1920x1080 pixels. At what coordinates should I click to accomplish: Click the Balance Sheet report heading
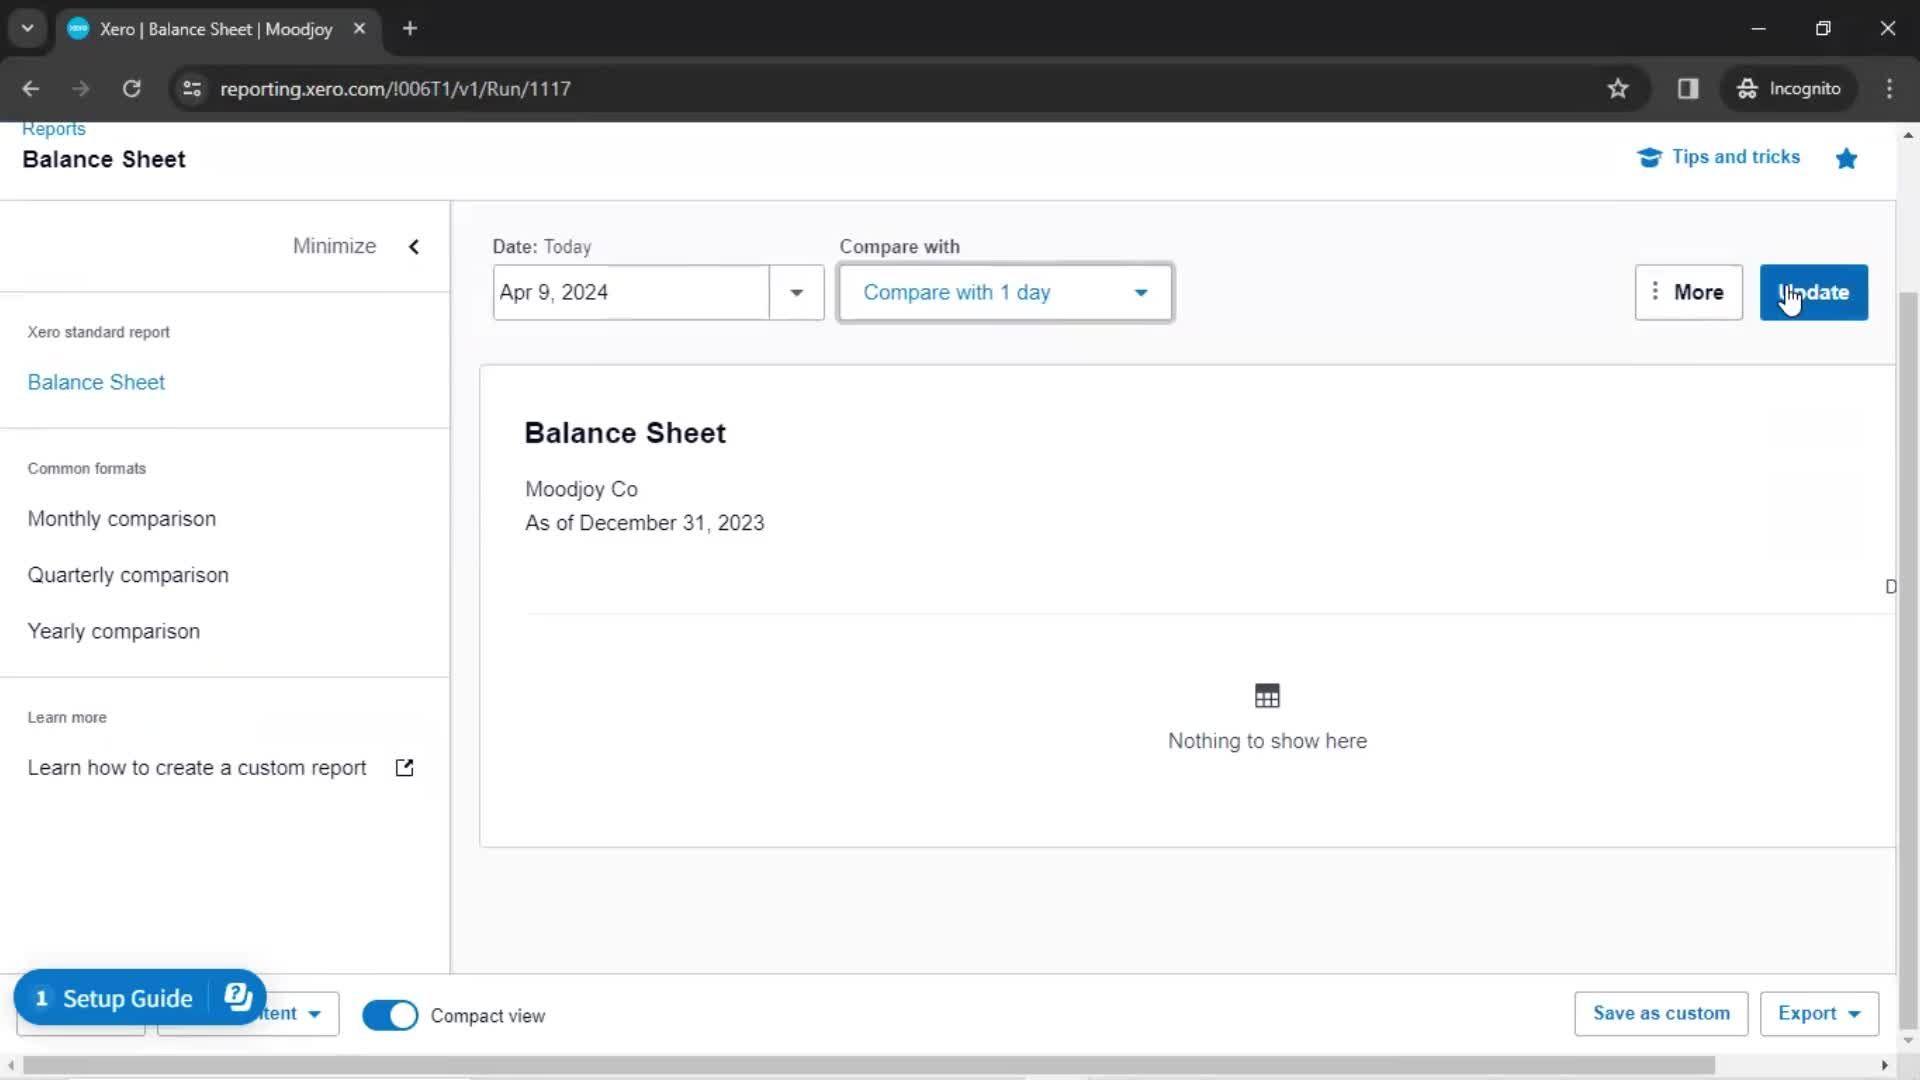click(625, 433)
